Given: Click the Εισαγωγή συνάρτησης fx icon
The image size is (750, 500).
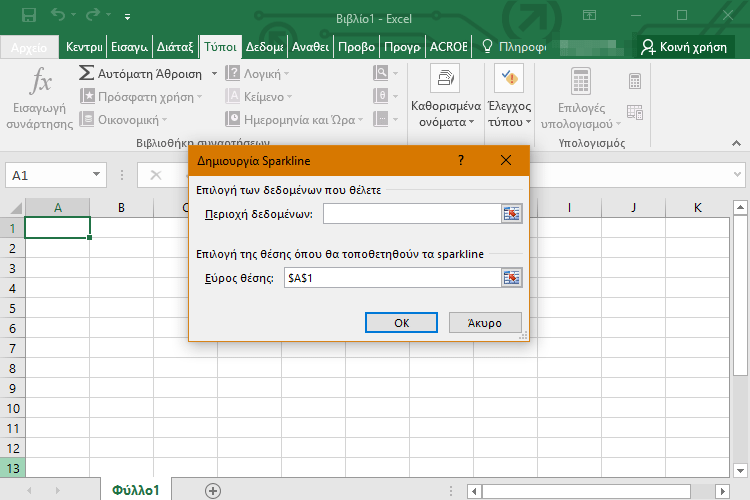Looking at the screenshot, I should point(40,81).
